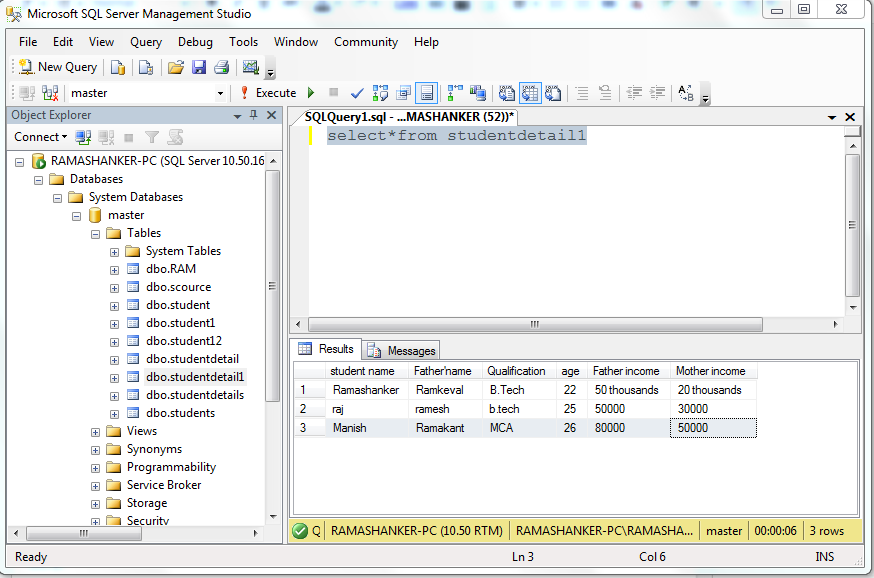
Task: Expand the dbo.studentdetail1 table
Action: pyautogui.click(x=114, y=378)
